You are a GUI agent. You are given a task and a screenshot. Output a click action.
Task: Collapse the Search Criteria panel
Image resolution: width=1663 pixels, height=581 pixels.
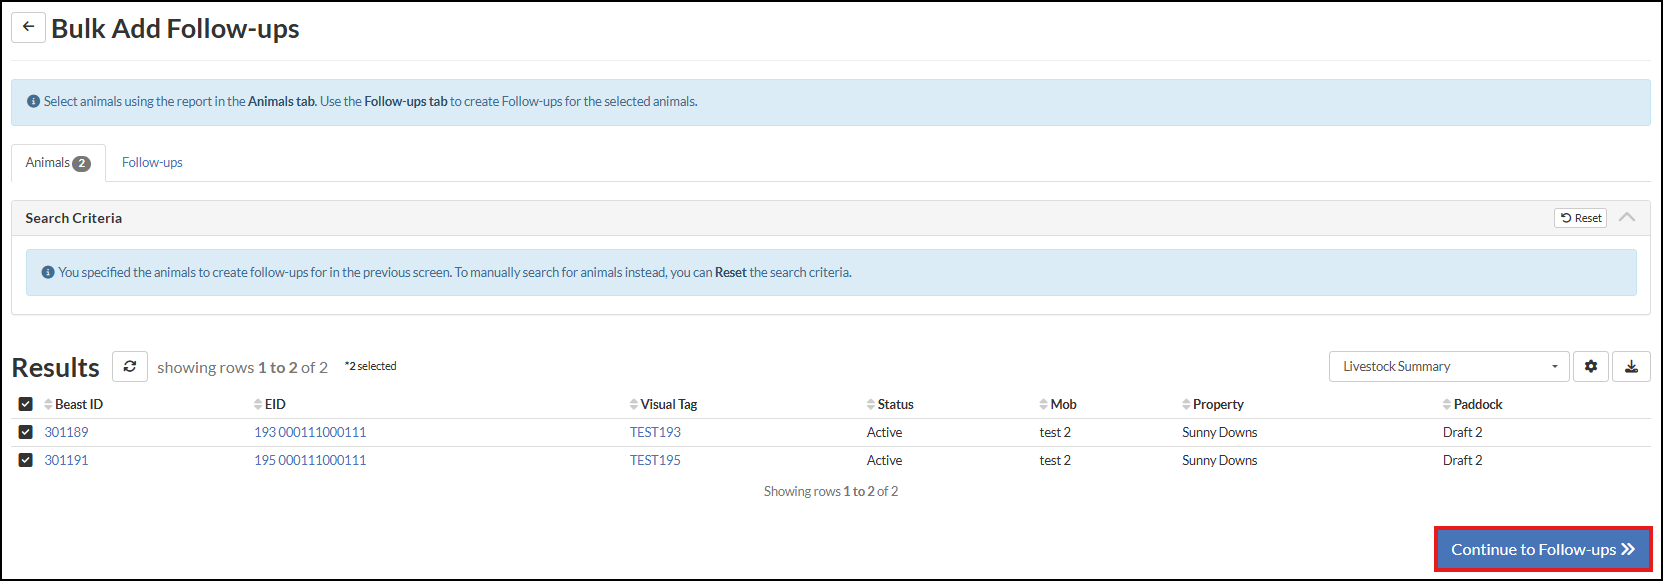1627,218
